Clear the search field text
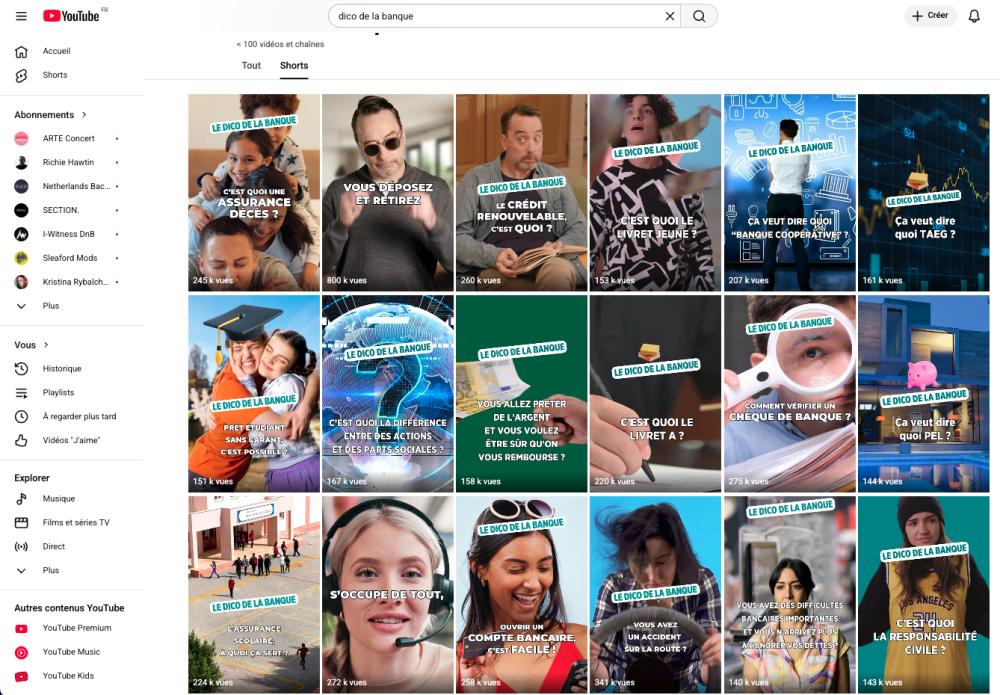Viewport: 1000px width, 695px height. tap(669, 16)
